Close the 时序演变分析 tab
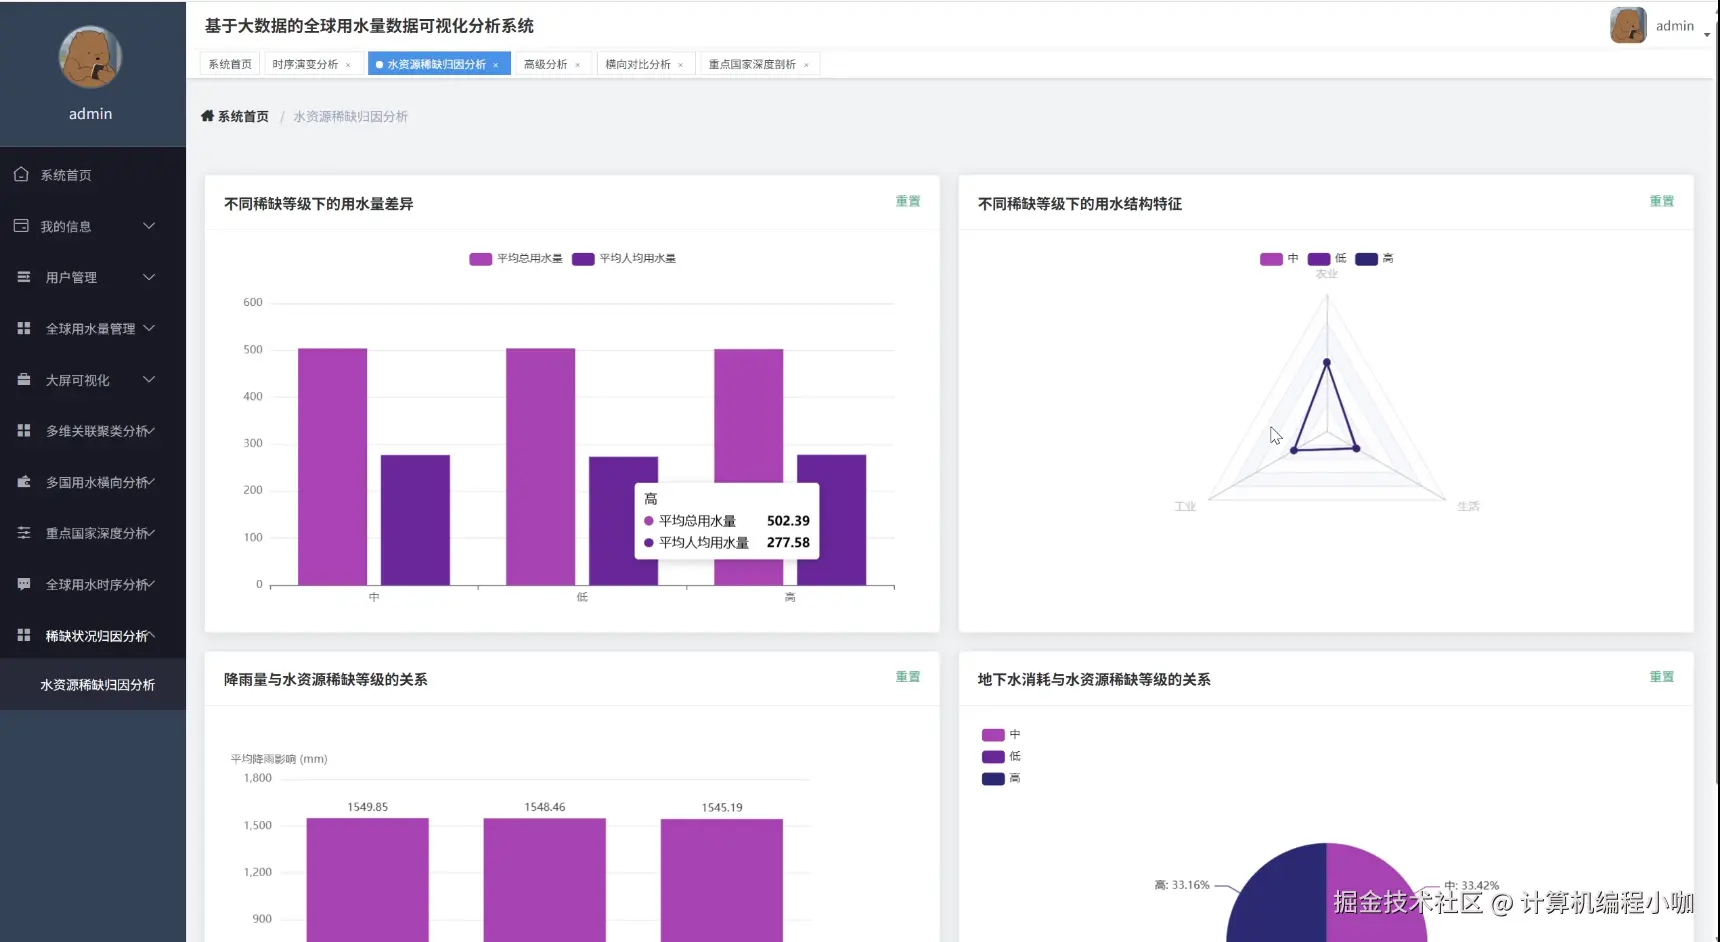The width and height of the screenshot is (1720, 942). pyautogui.click(x=348, y=65)
